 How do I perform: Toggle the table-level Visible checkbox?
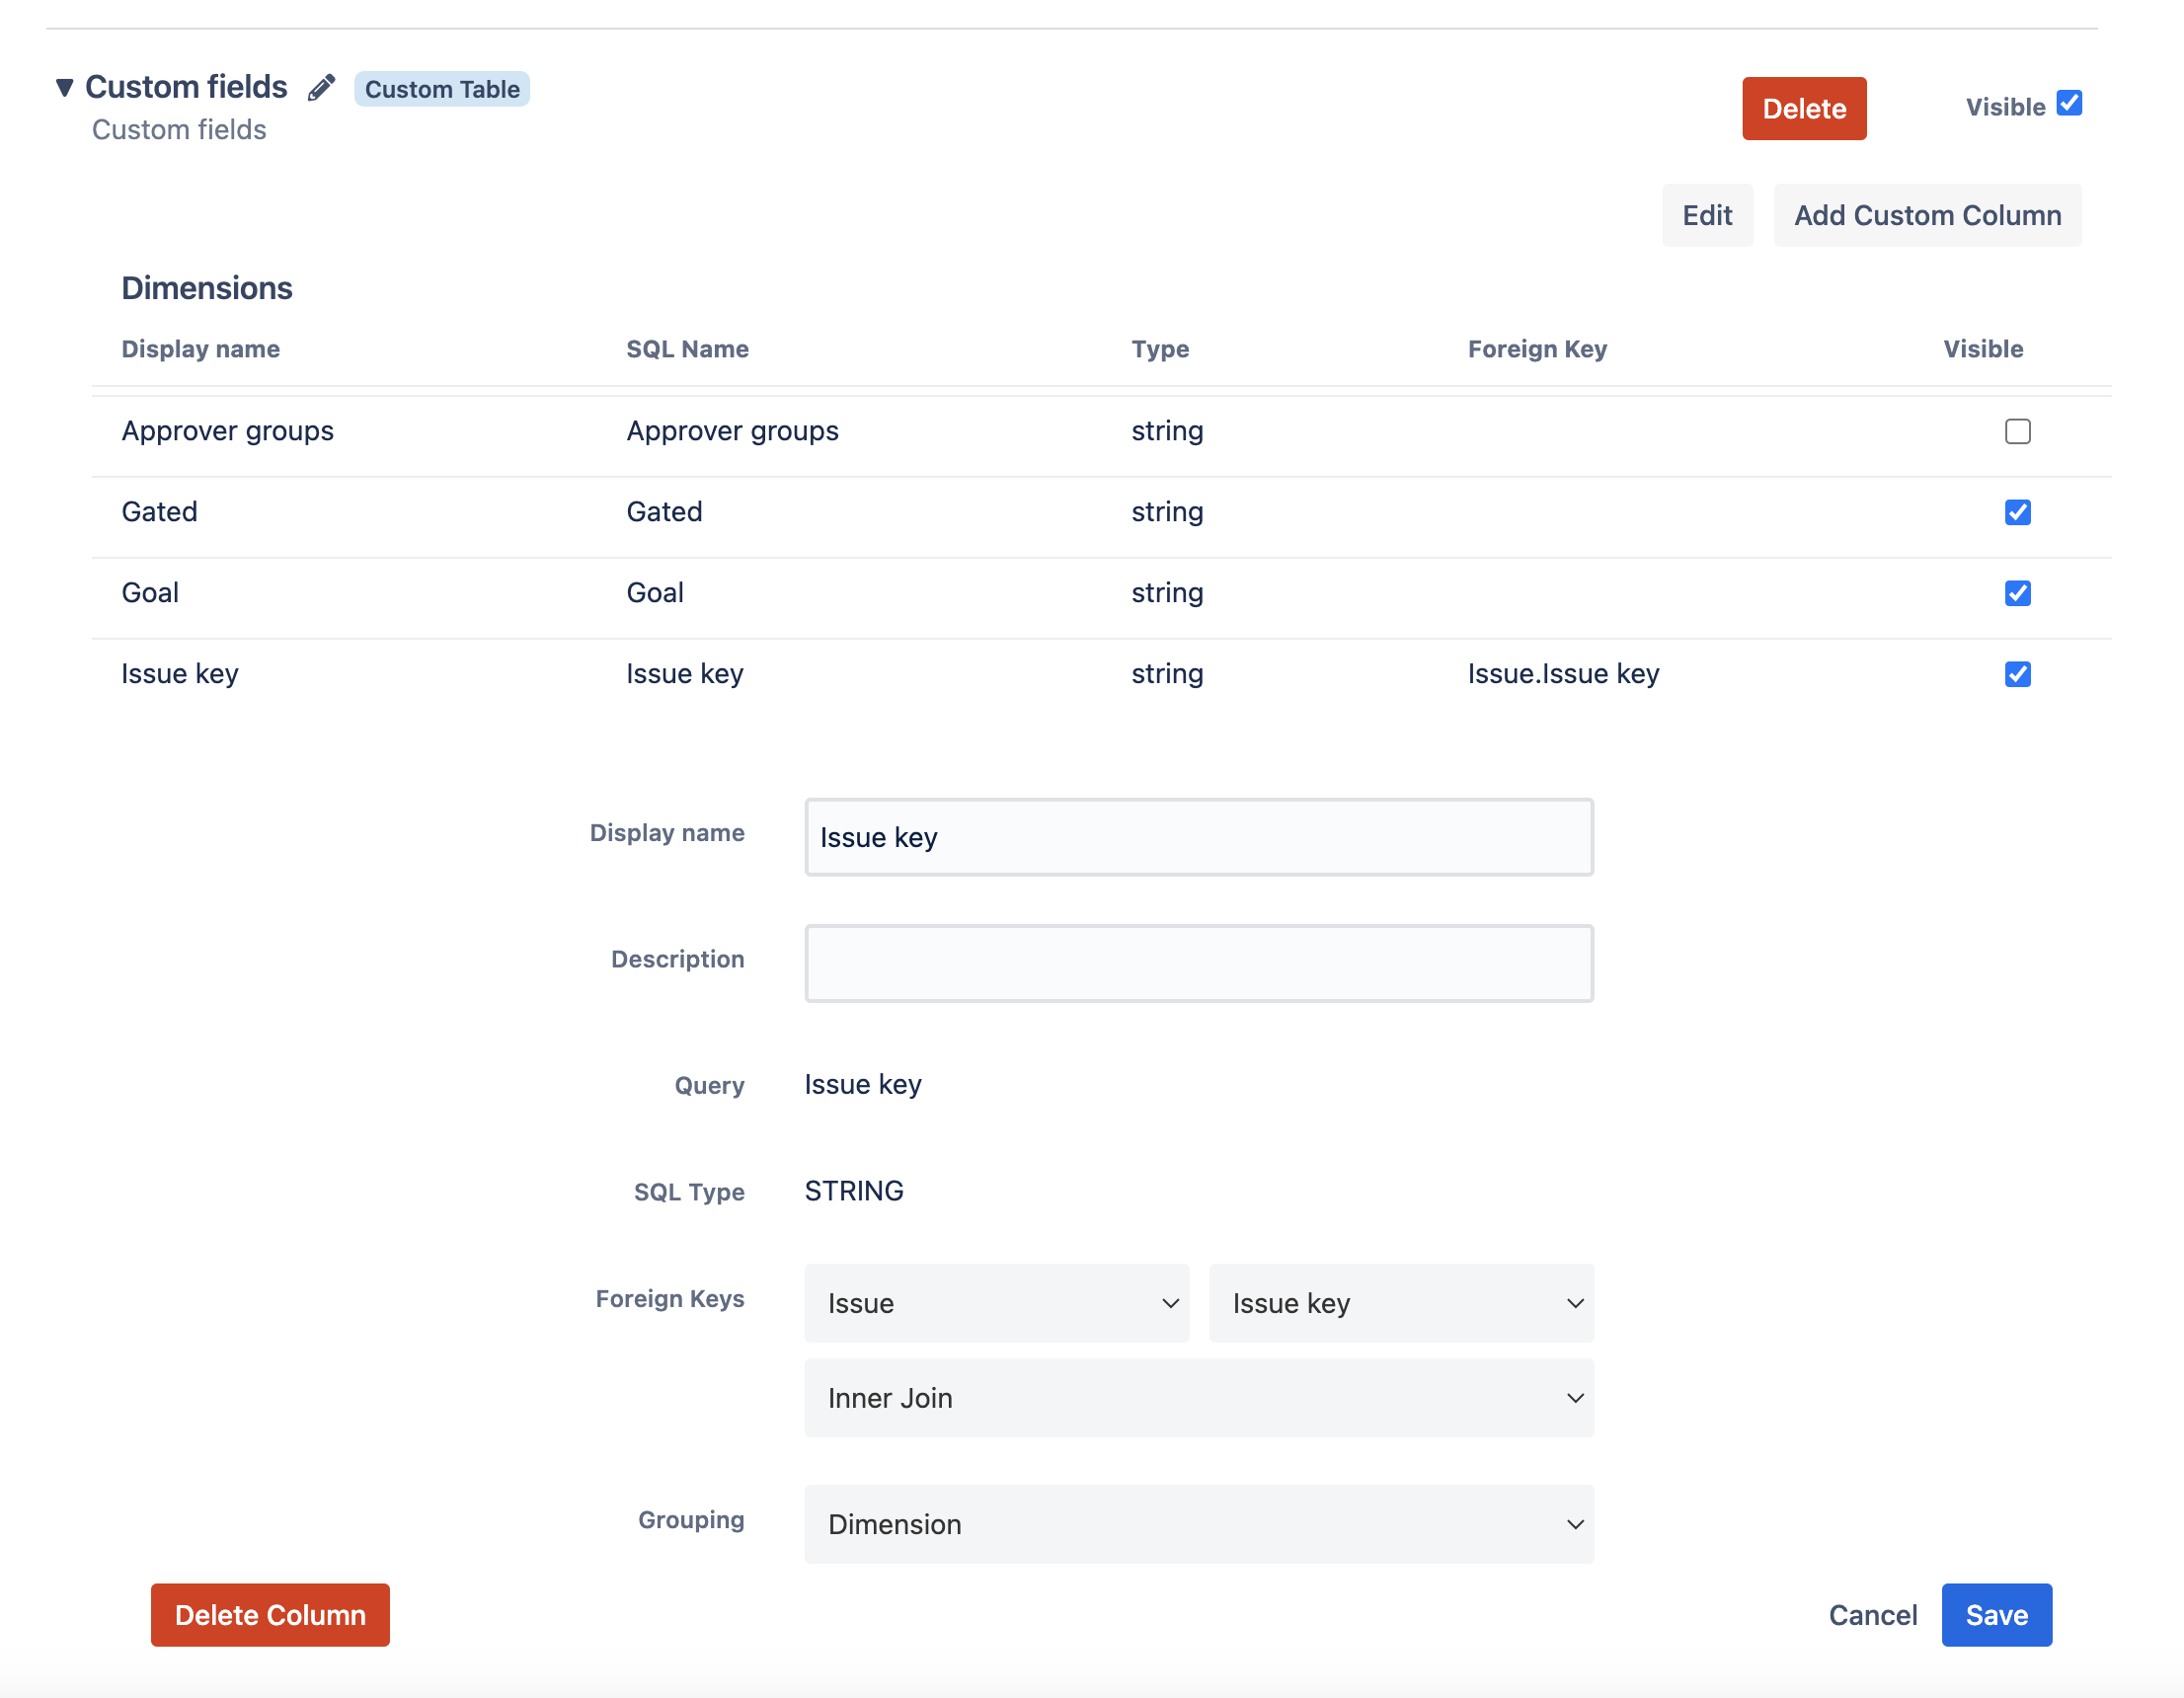(x=2068, y=104)
